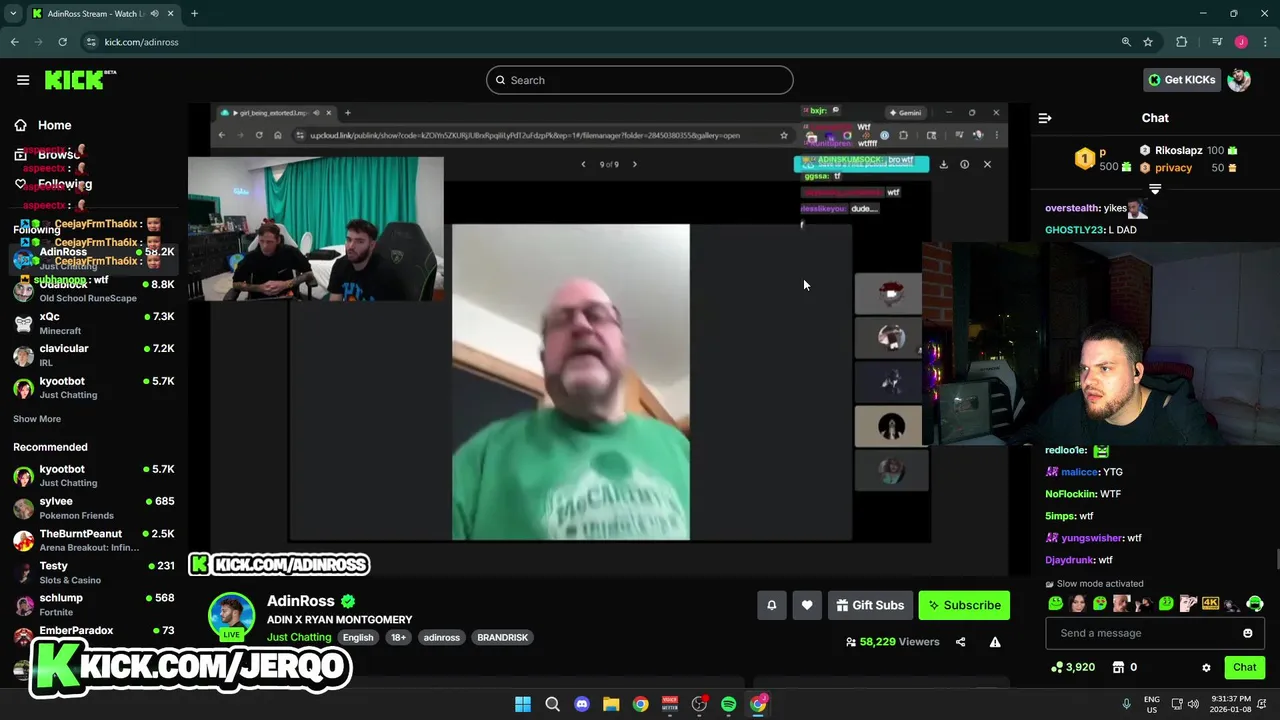Screen dimensions: 1280x720
Task: Click username GHOSTLY23 in chat
Action: click(x=1075, y=230)
